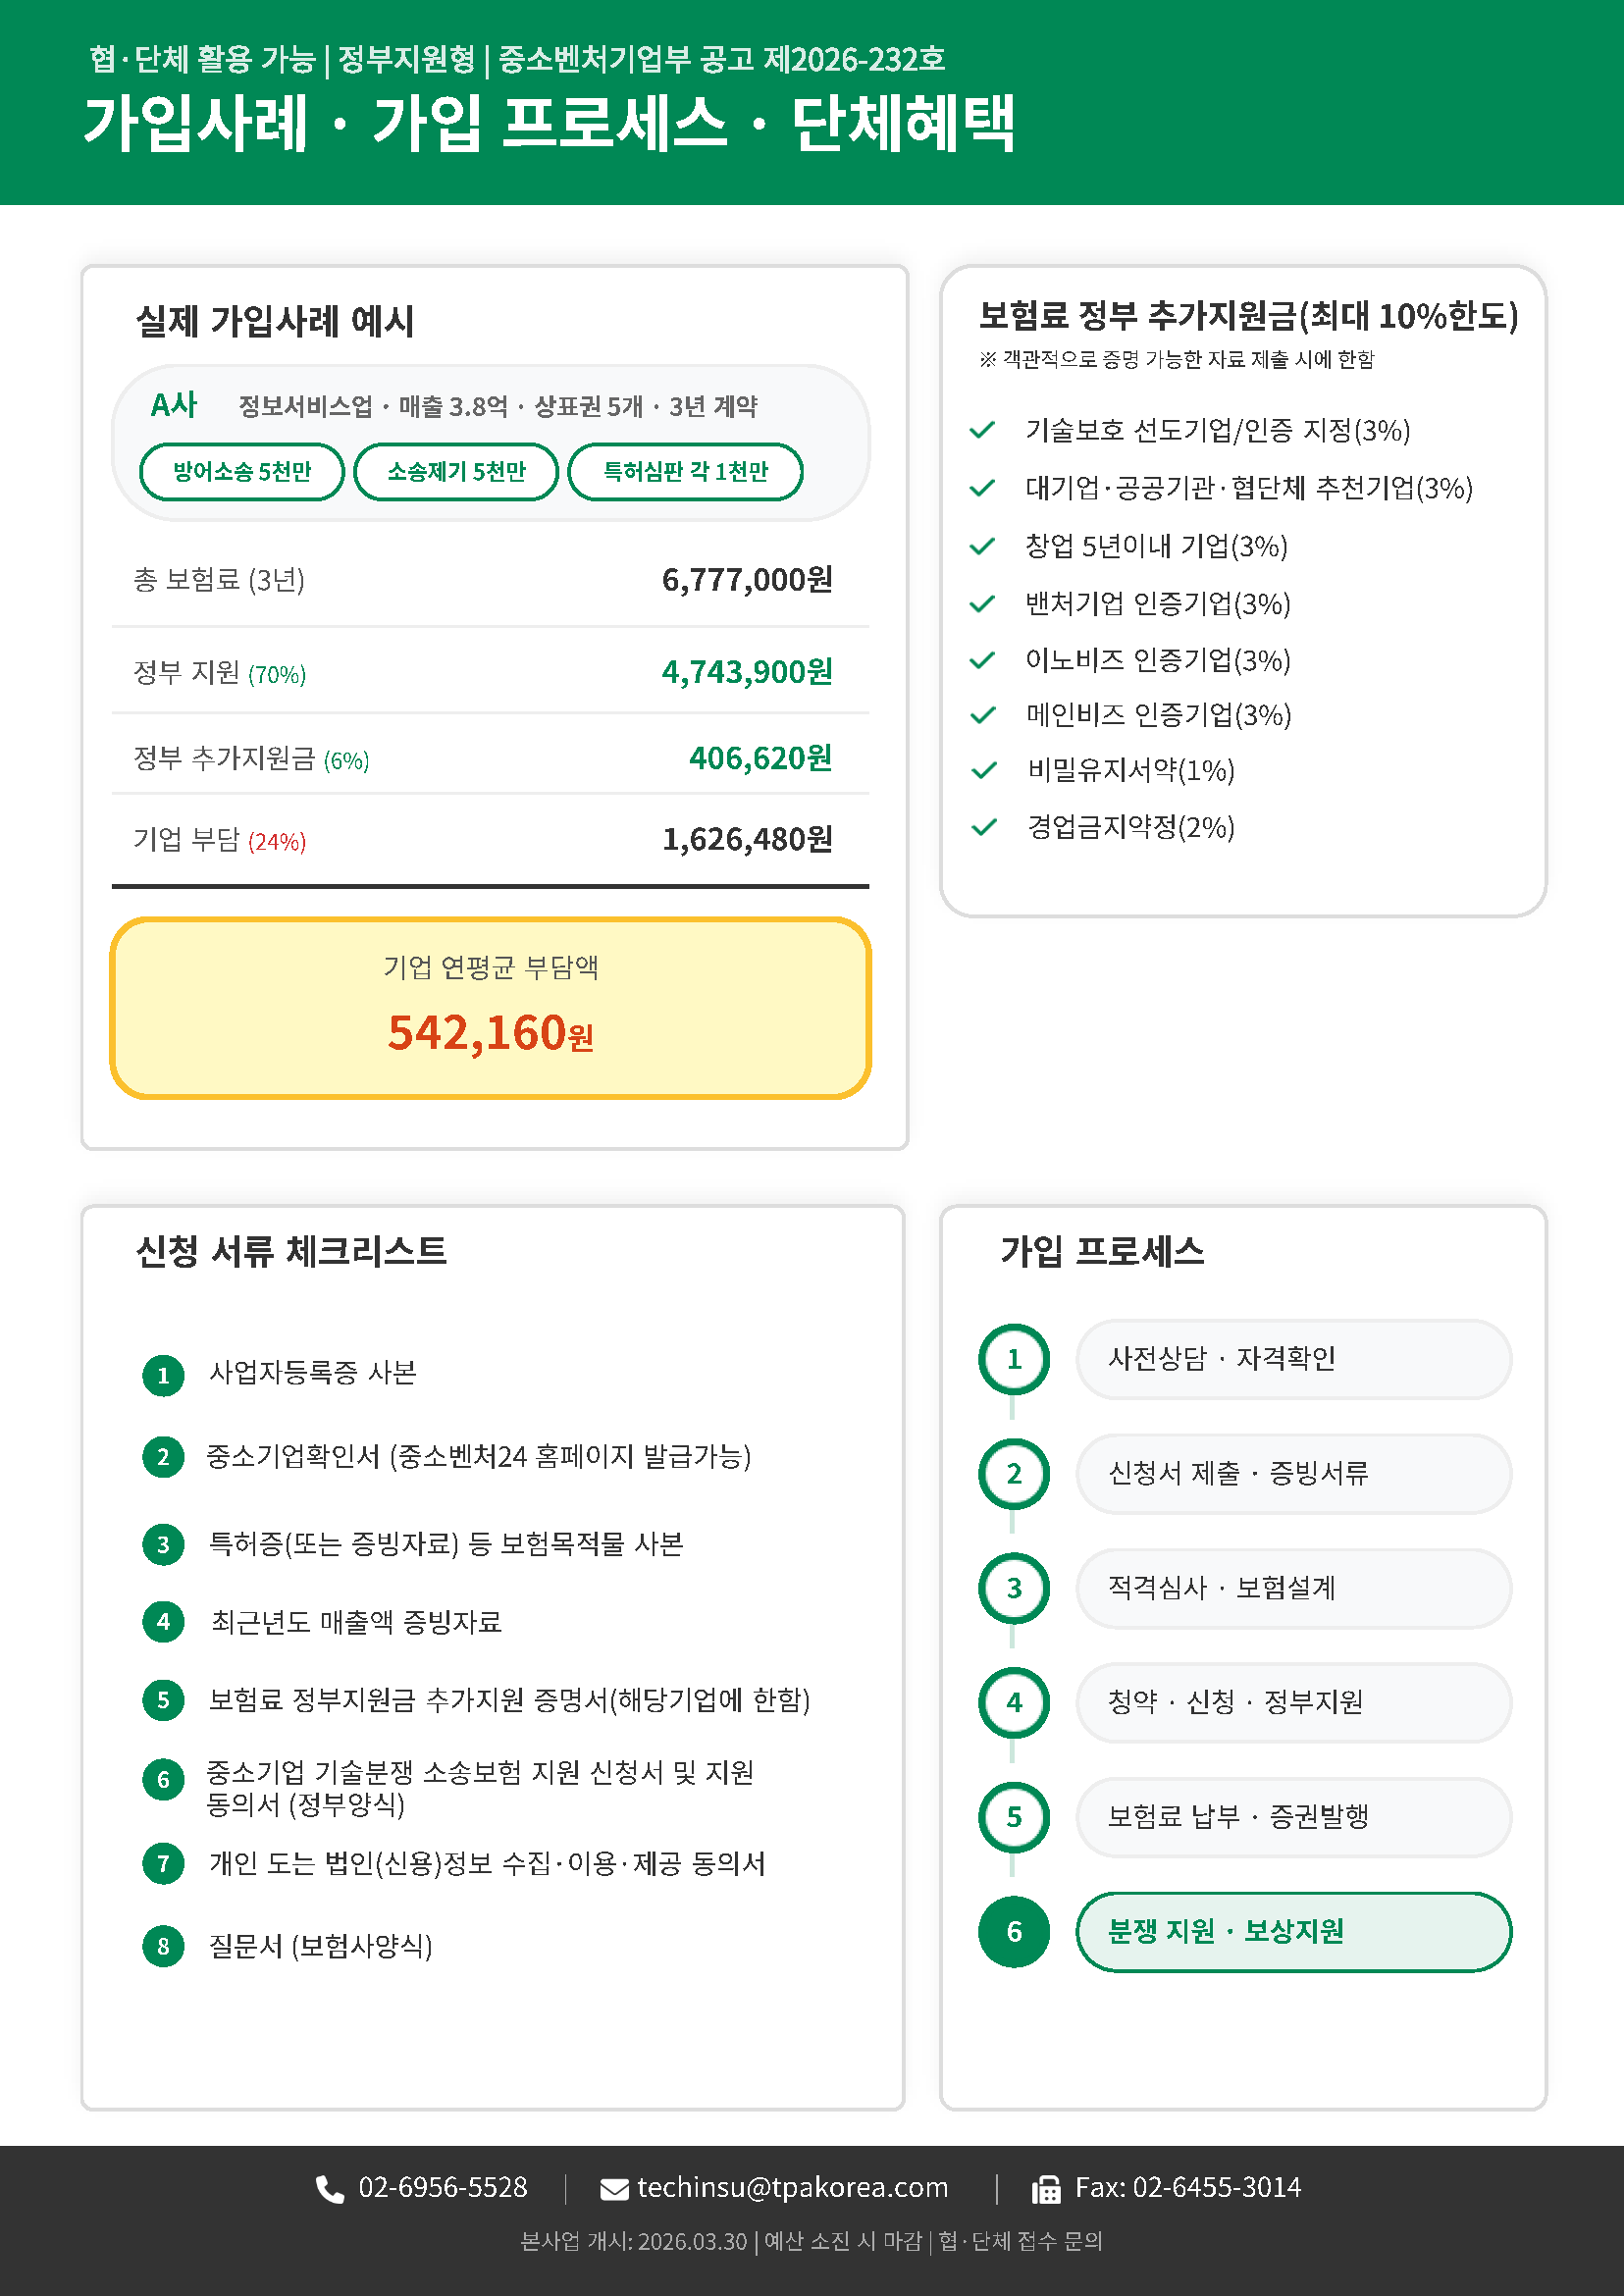Click the phone icon beside 02-6956-5528
Viewport: 1624px width, 2296px height.
point(330,2189)
